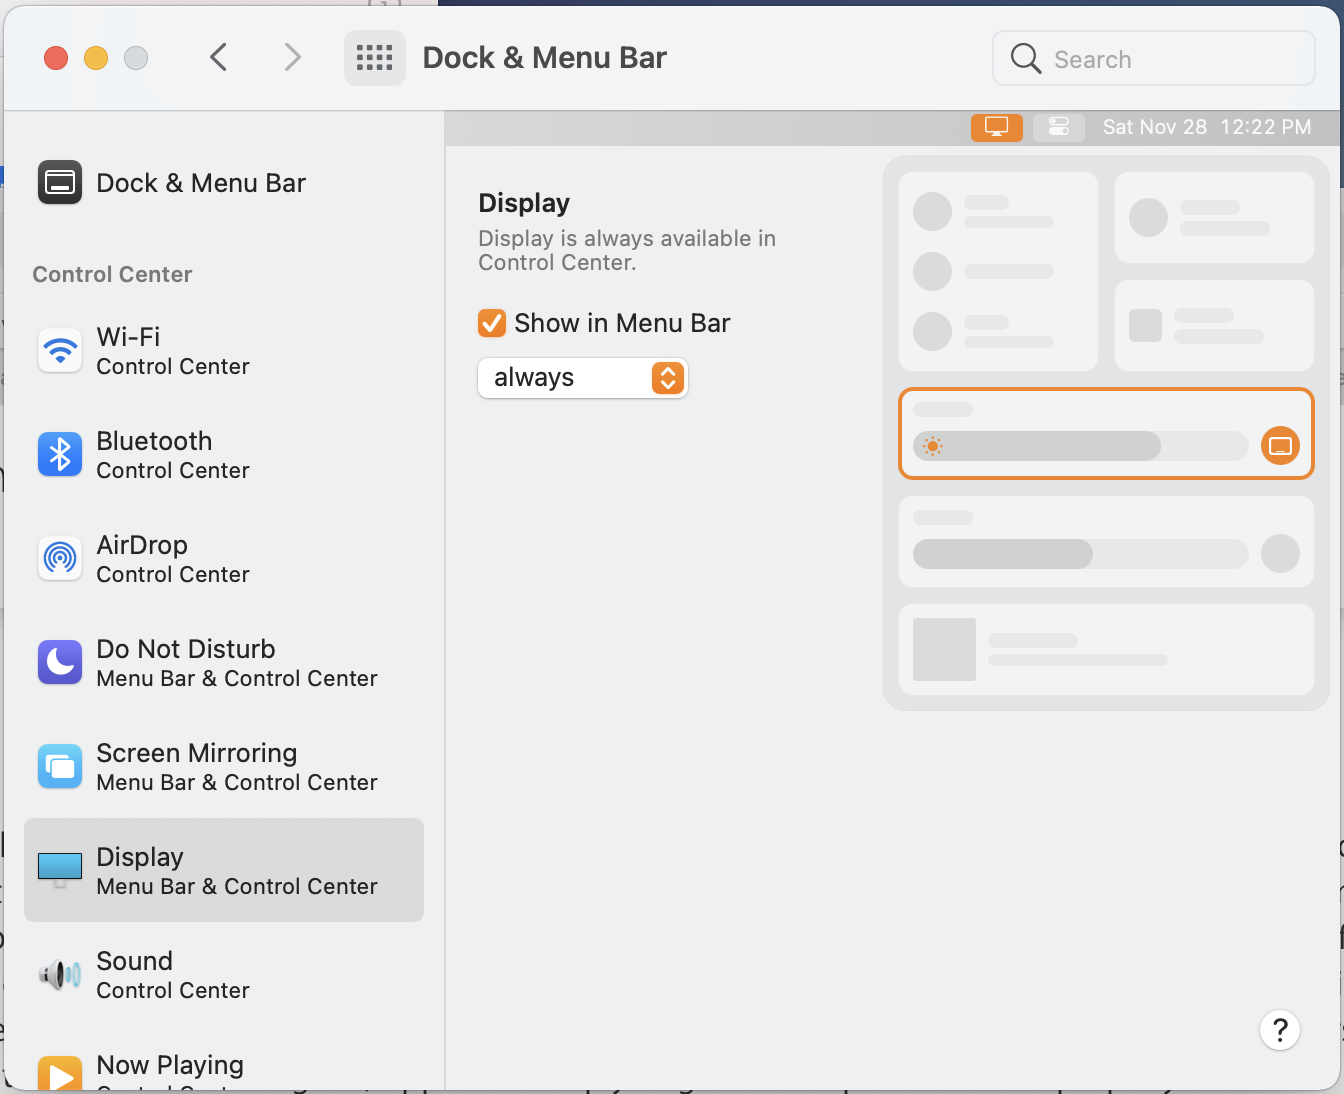
Task: Click orange display button in Control Center preview
Action: point(1281,445)
